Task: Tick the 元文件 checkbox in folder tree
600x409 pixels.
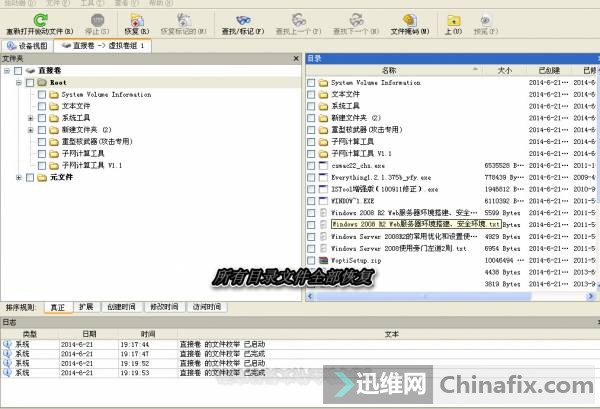Action: (x=30, y=178)
